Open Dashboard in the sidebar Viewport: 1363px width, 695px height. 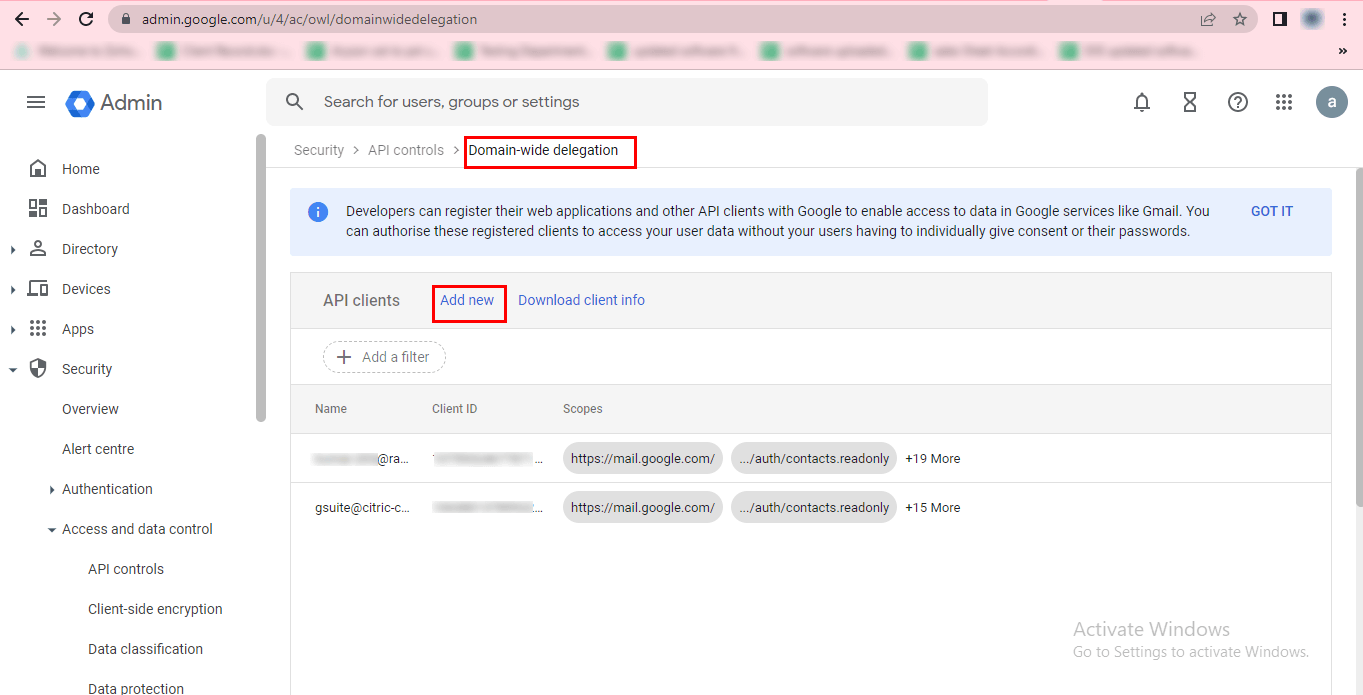(x=96, y=209)
